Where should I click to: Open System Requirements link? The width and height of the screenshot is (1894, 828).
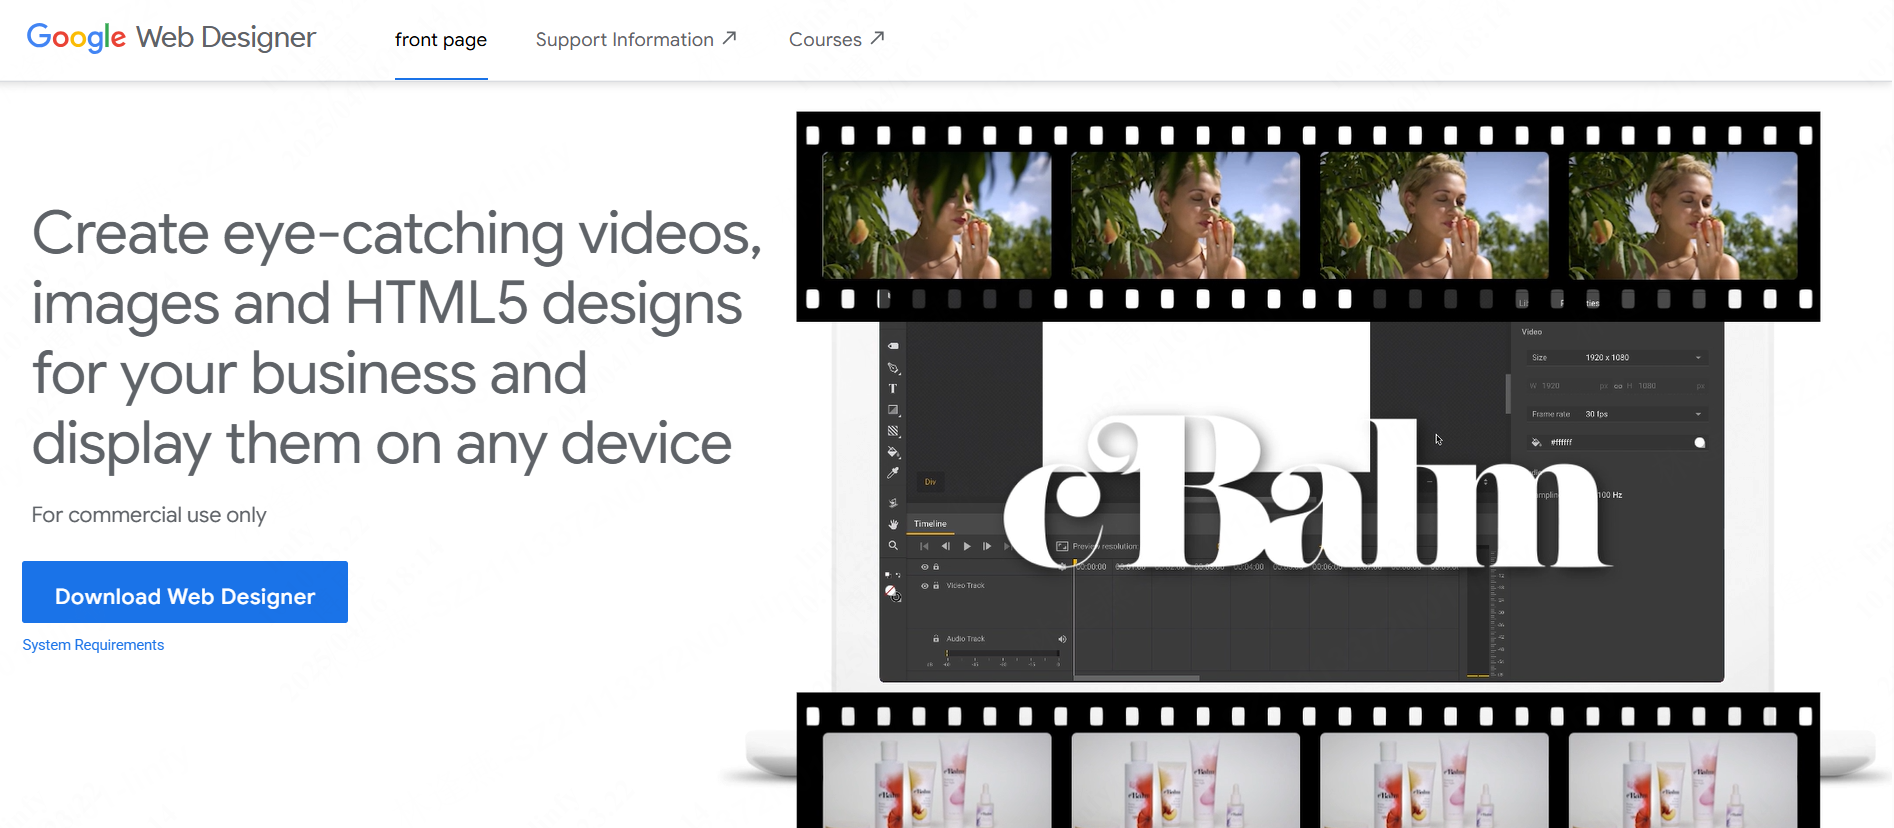click(93, 645)
